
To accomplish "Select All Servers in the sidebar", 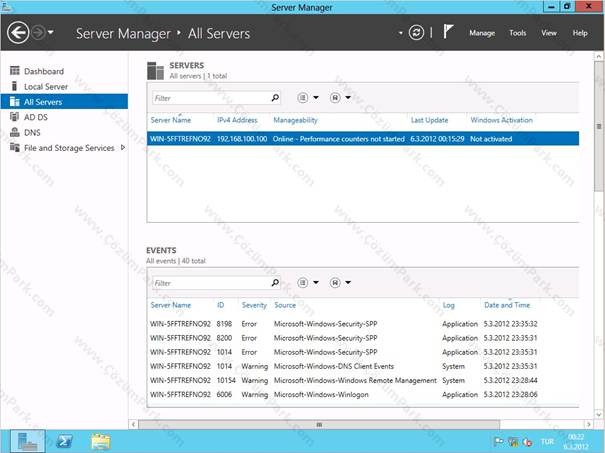I will tap(64, 102).
